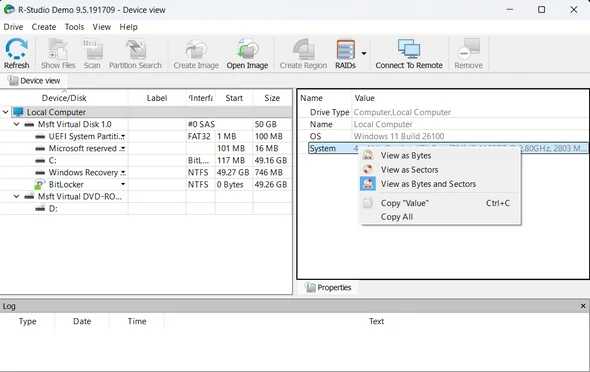This screenshot has width=590, height=372.
Task: Click the Time column header in Log
Action: click(x=137, y=321)
